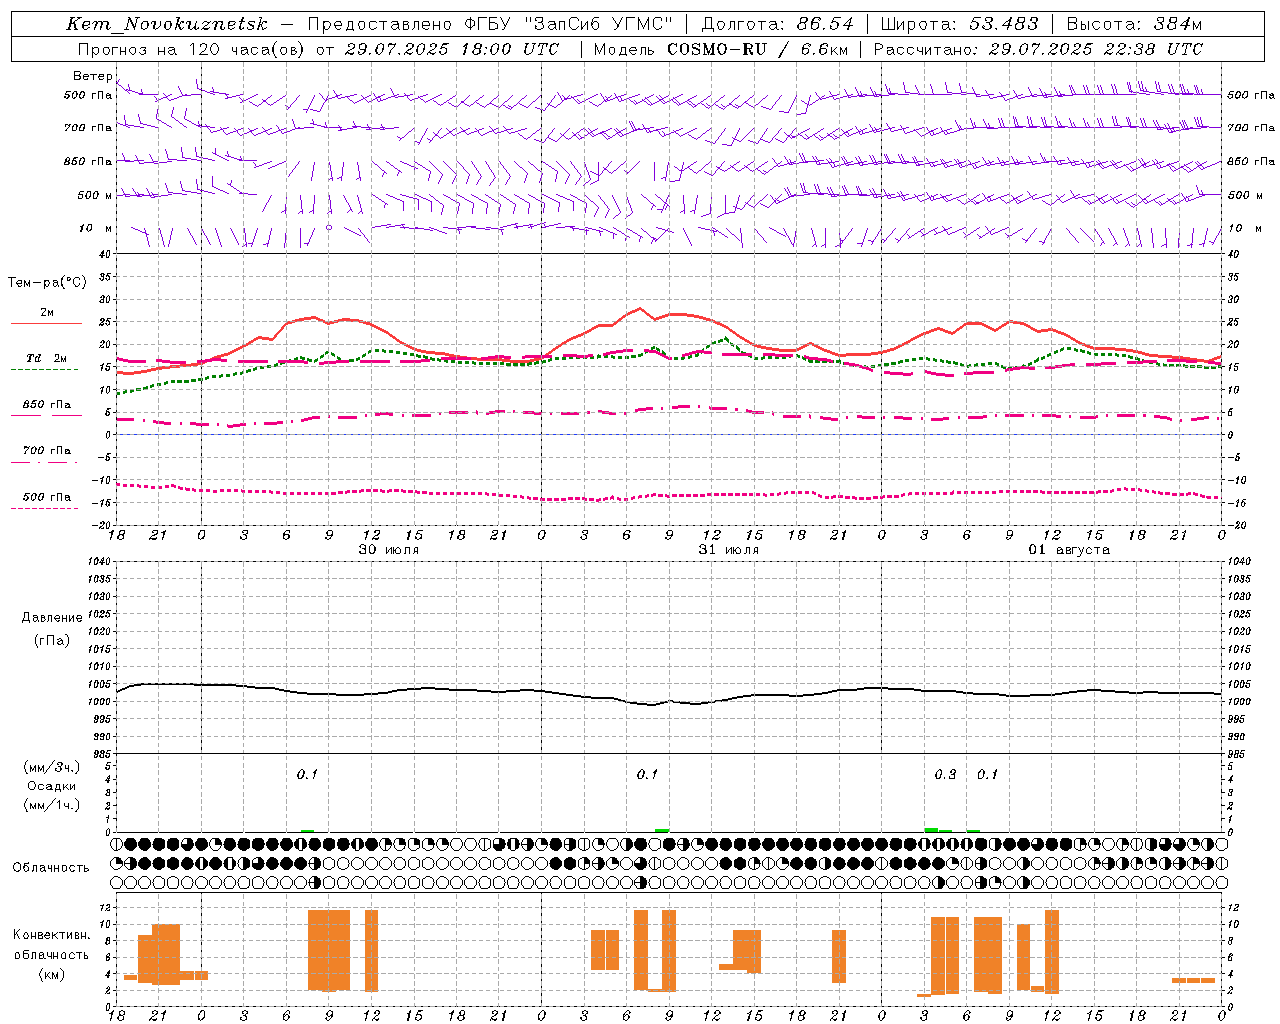Image resolution: width=1280 pixels, height=1024 pixels.
Task: Click the left 850 гПа wind level label
Action: pos(88,162)
